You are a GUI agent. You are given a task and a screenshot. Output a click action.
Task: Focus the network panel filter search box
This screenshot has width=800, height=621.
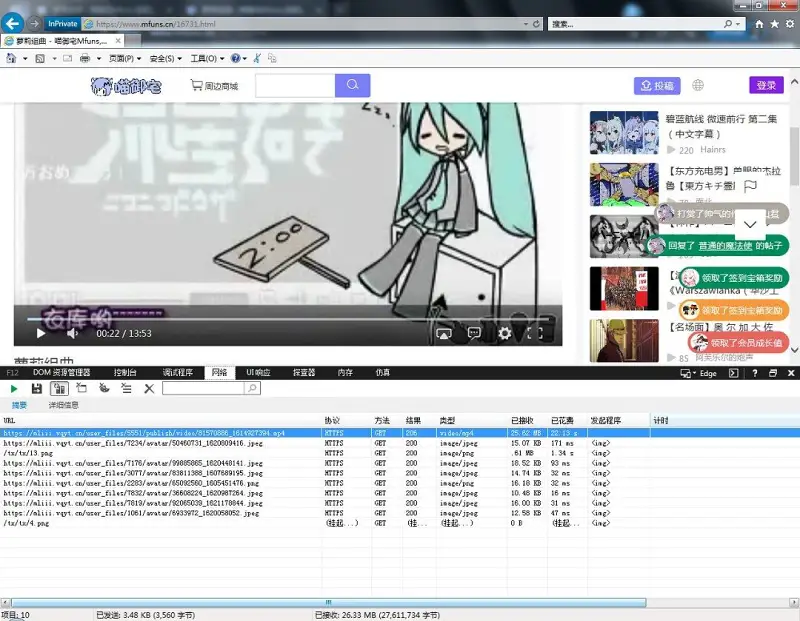(203, 388)
